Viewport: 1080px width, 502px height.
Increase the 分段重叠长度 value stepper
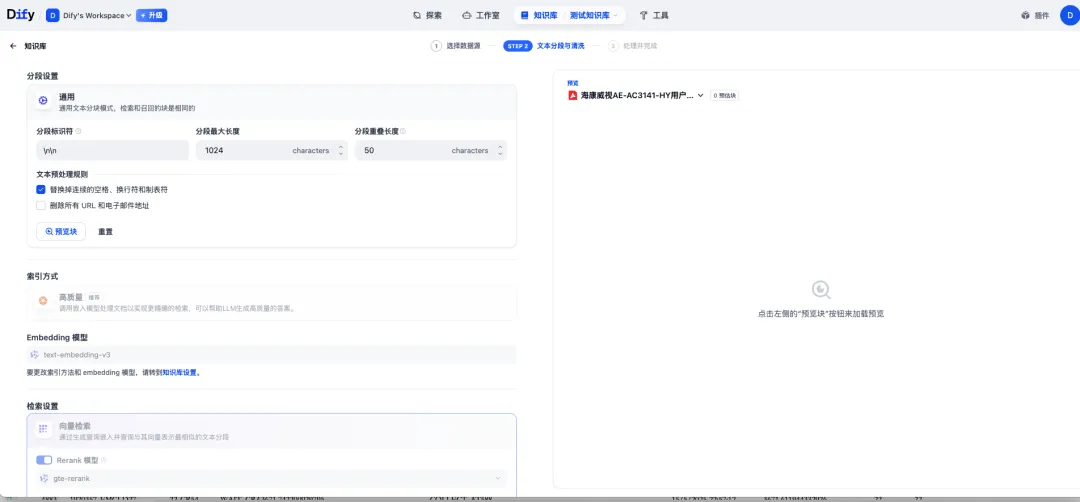point(500,146)
